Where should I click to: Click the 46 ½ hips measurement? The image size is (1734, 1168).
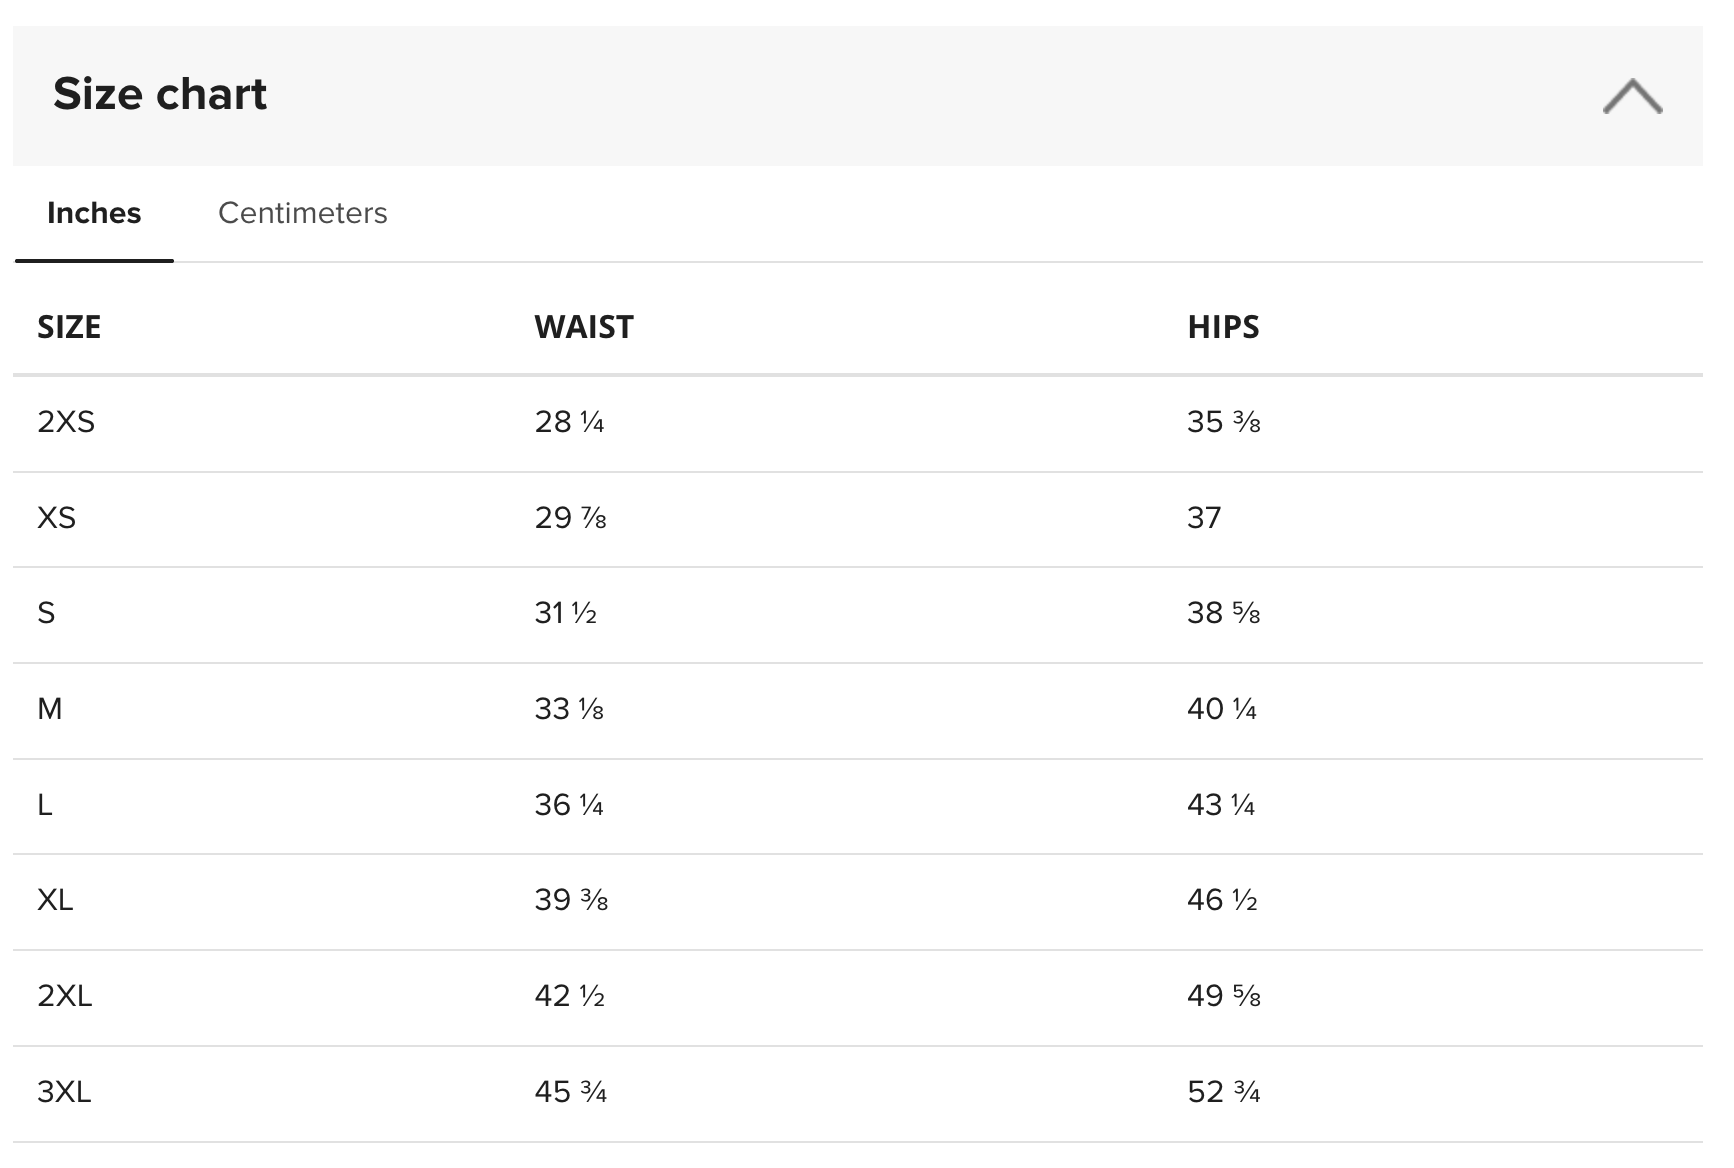pyautogui.click(x=1222, y=900)
